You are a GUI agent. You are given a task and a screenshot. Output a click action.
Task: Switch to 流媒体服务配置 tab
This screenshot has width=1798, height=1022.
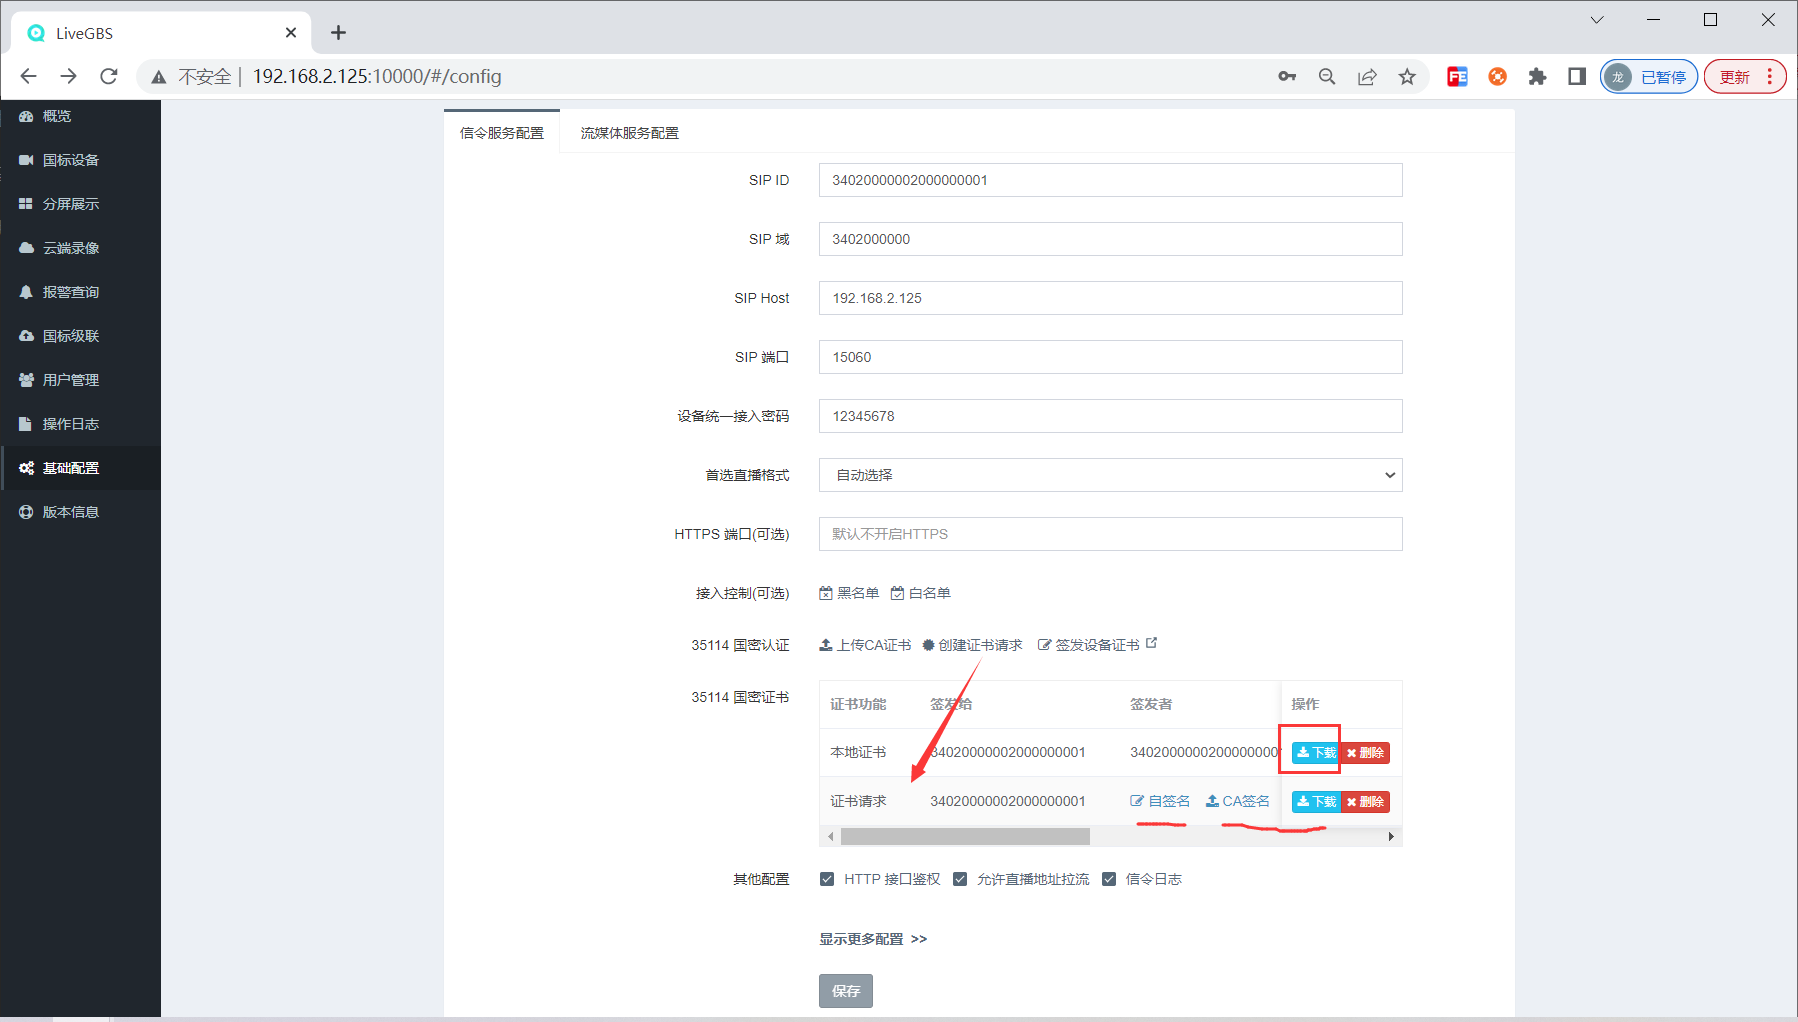tap(630, 133)
